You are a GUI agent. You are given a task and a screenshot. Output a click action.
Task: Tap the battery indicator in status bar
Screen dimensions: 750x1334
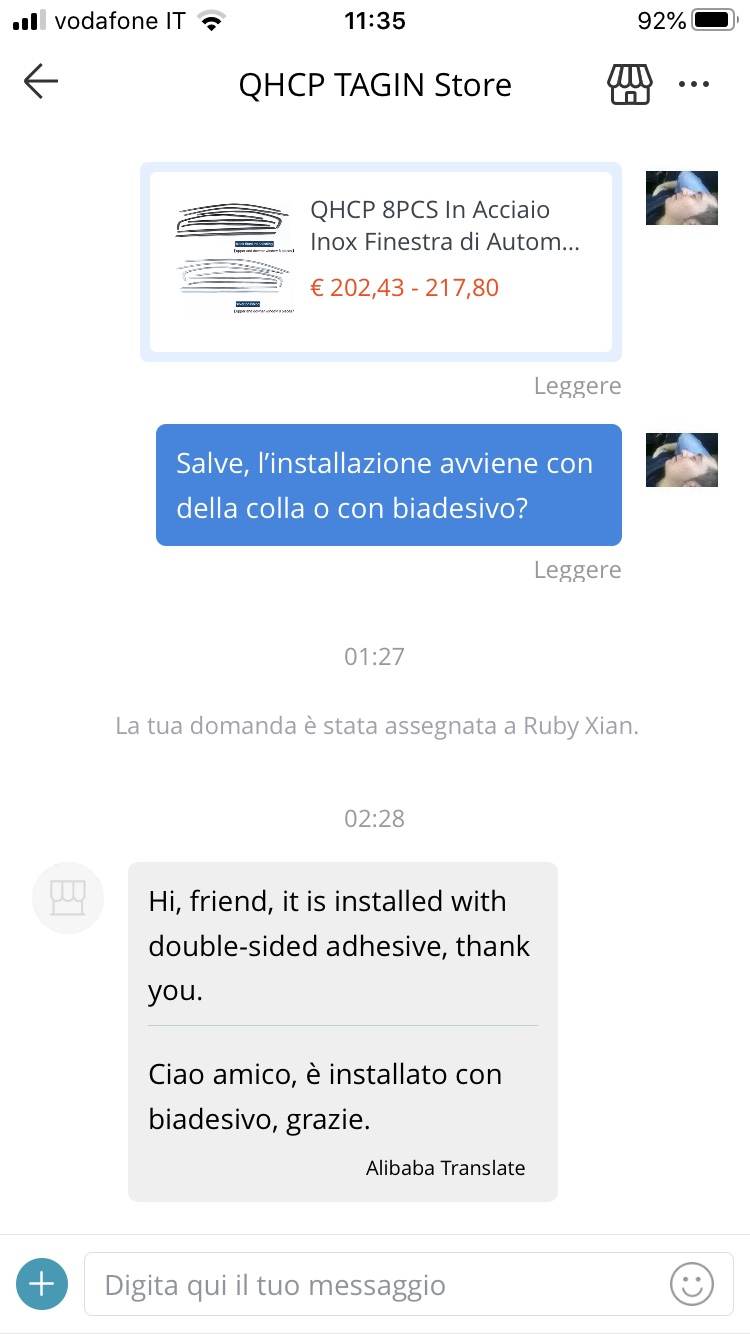click(x=714, y=20)
